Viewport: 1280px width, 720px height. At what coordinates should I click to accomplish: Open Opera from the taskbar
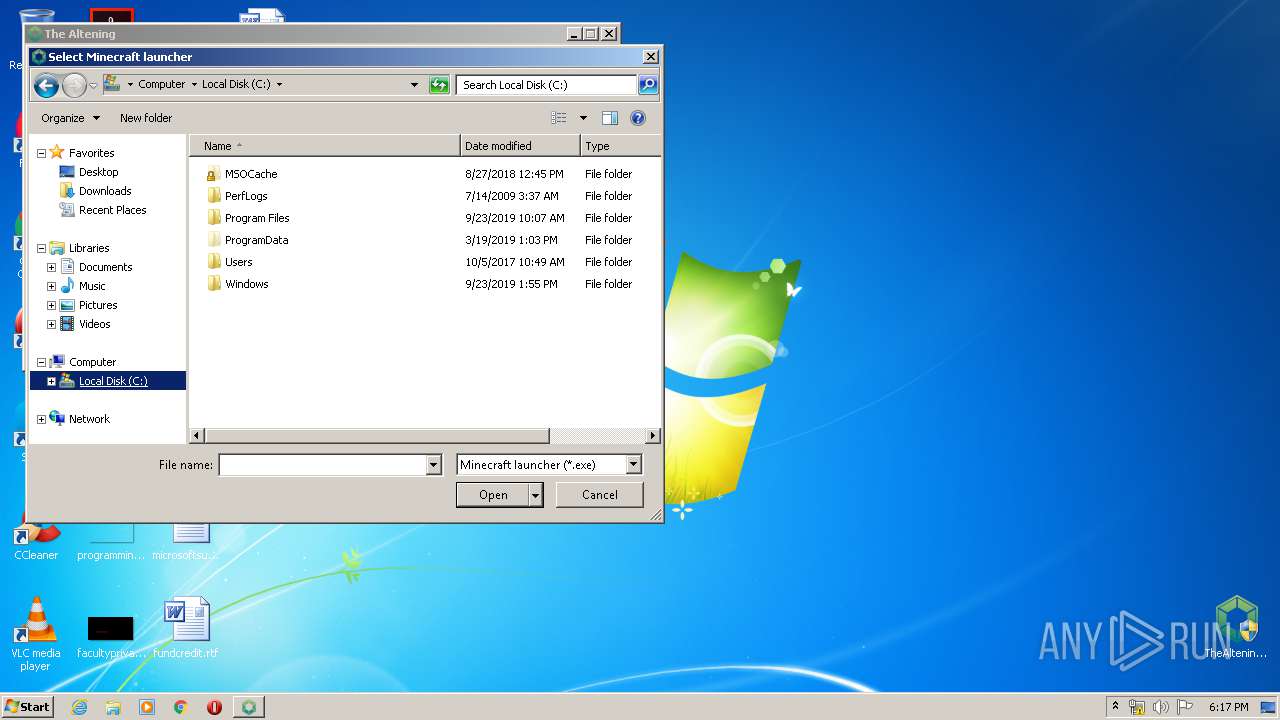(x=214, y=707)
